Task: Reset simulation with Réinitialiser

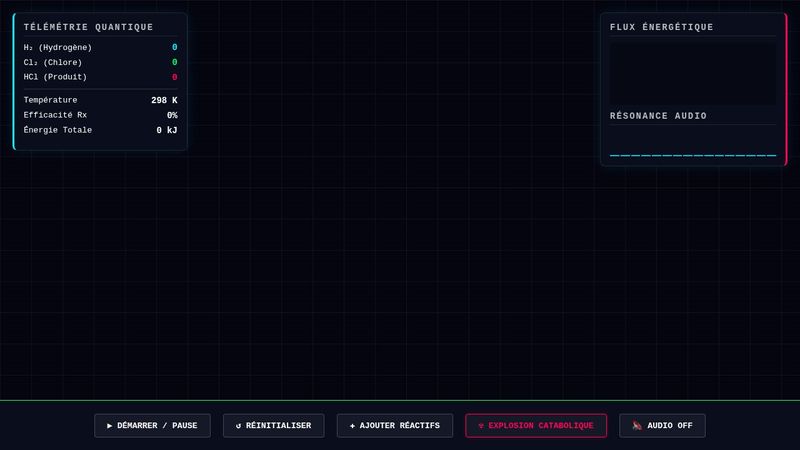Action: point(273,426)
